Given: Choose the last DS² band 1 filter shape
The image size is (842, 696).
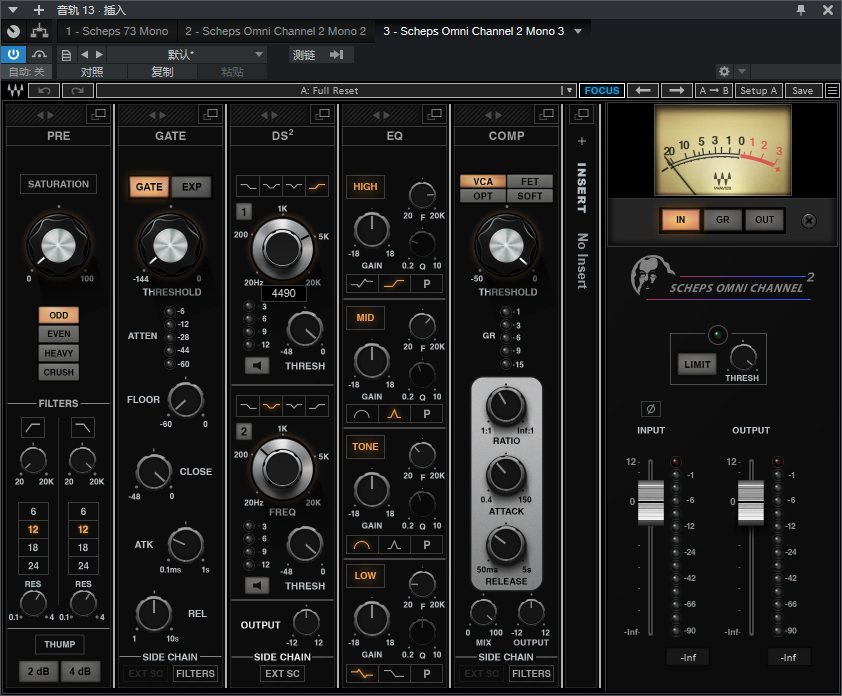Looking at the screenshot, I should pyautogui.click(x=317, y=186).
